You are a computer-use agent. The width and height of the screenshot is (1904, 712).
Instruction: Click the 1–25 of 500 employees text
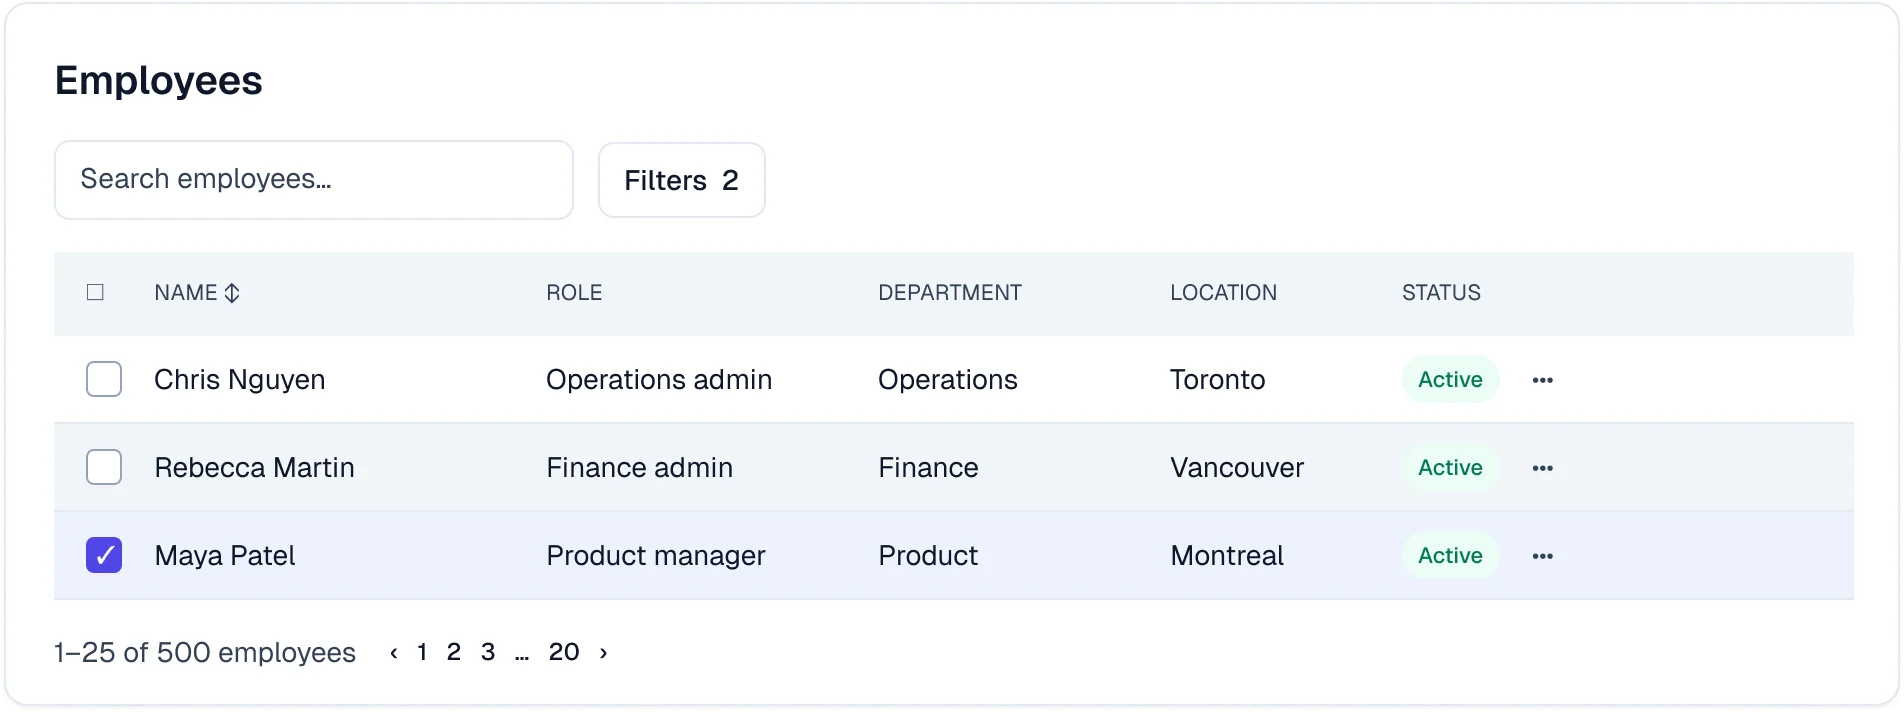click(x=205, y=653)
